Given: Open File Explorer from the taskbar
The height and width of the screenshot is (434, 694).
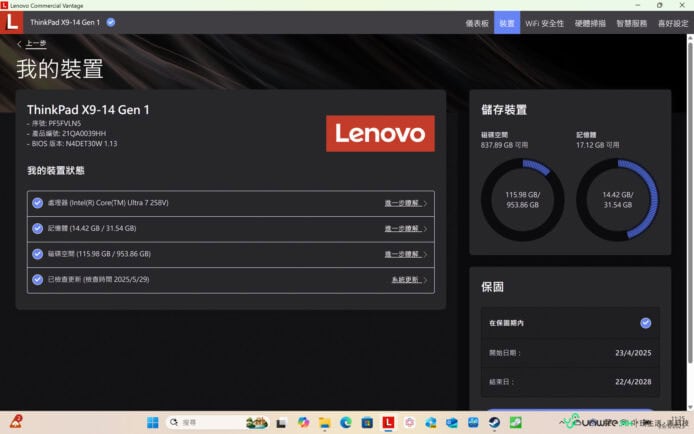Looking at the screenshot, I should [324, 423].
